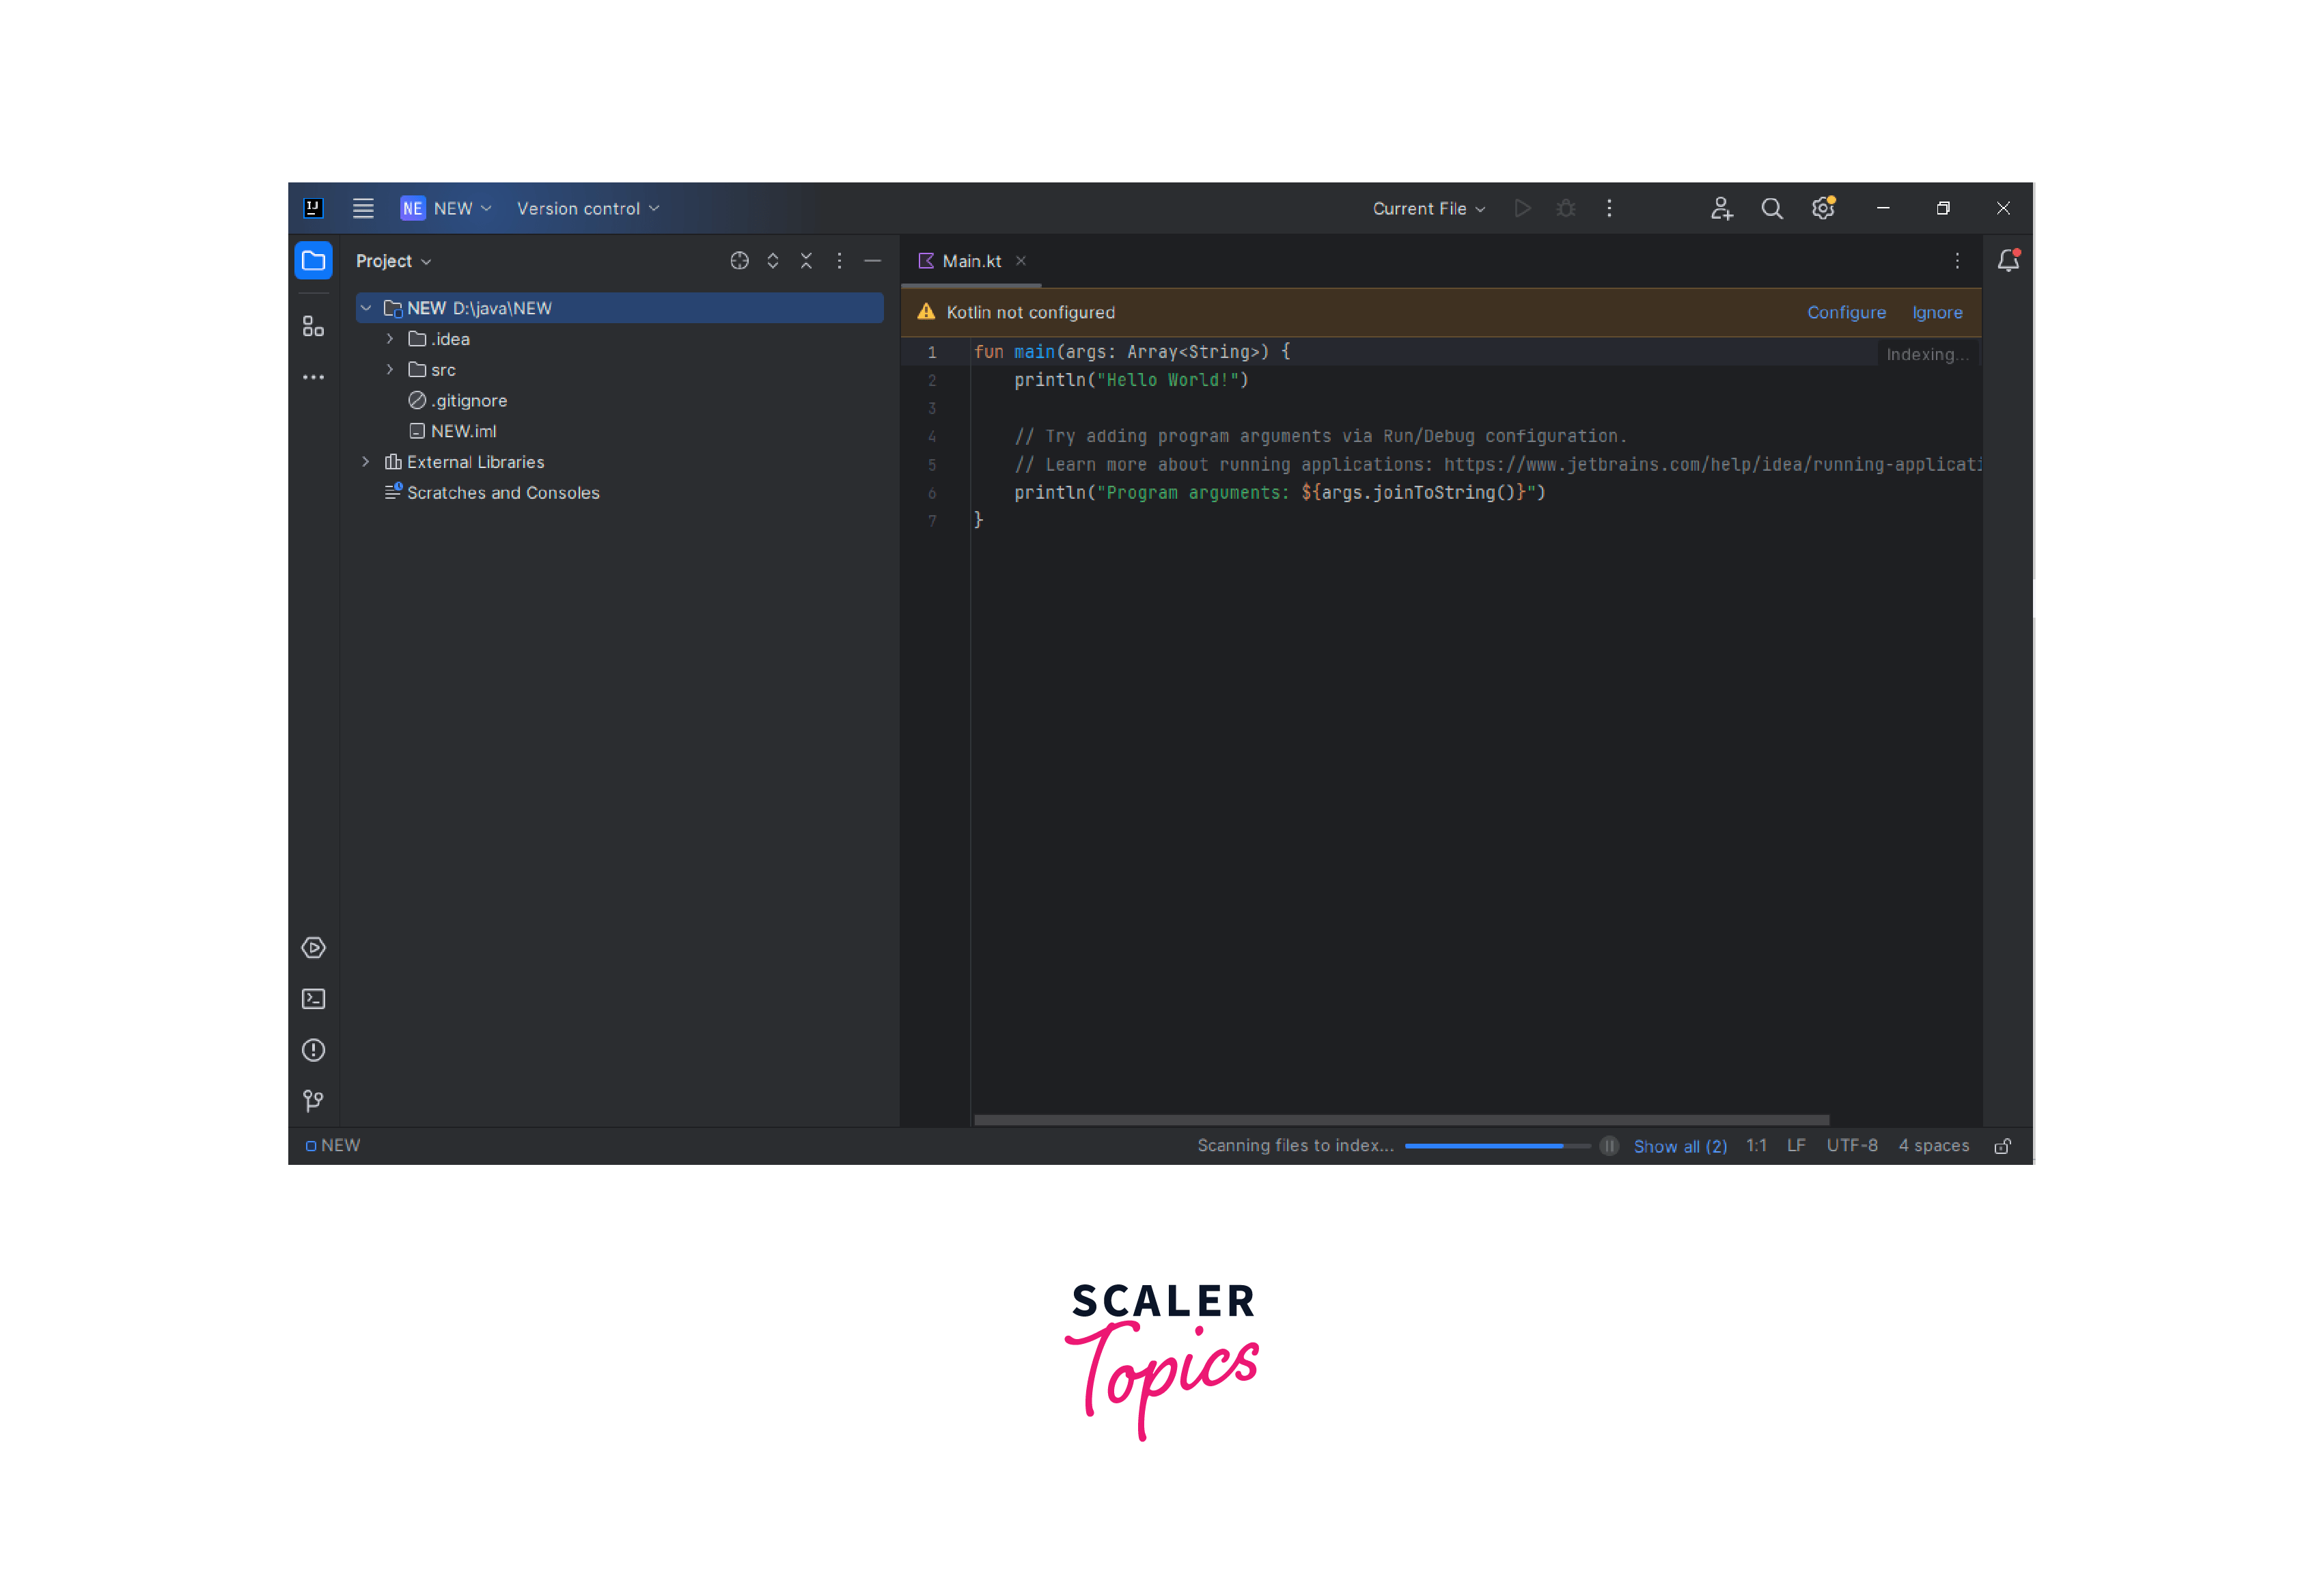The height and width of the screenshot is (1583, 2324).
Task: Open the Problems tool window icon
Action: 313,1049
